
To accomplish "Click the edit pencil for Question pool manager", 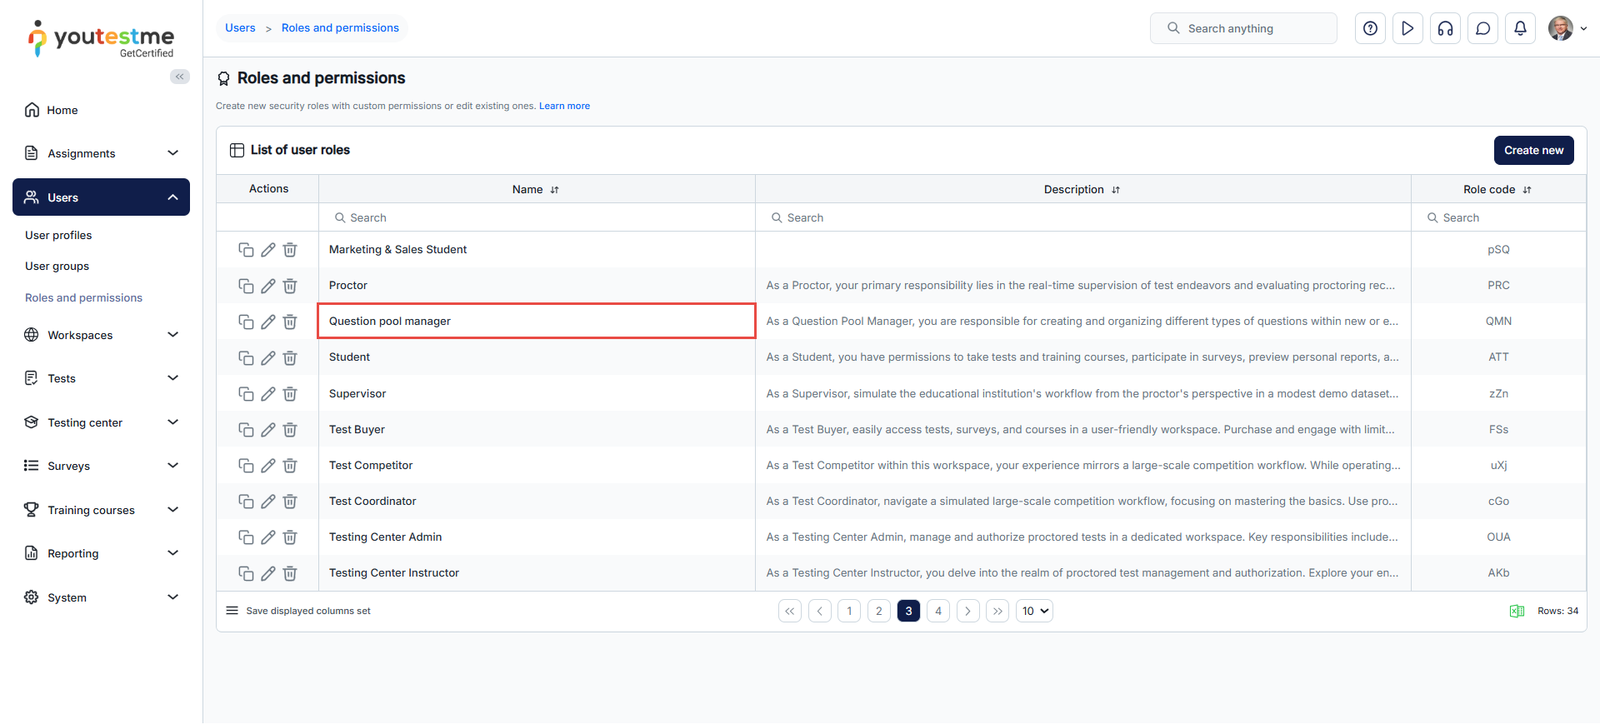I will coord(268,322).
